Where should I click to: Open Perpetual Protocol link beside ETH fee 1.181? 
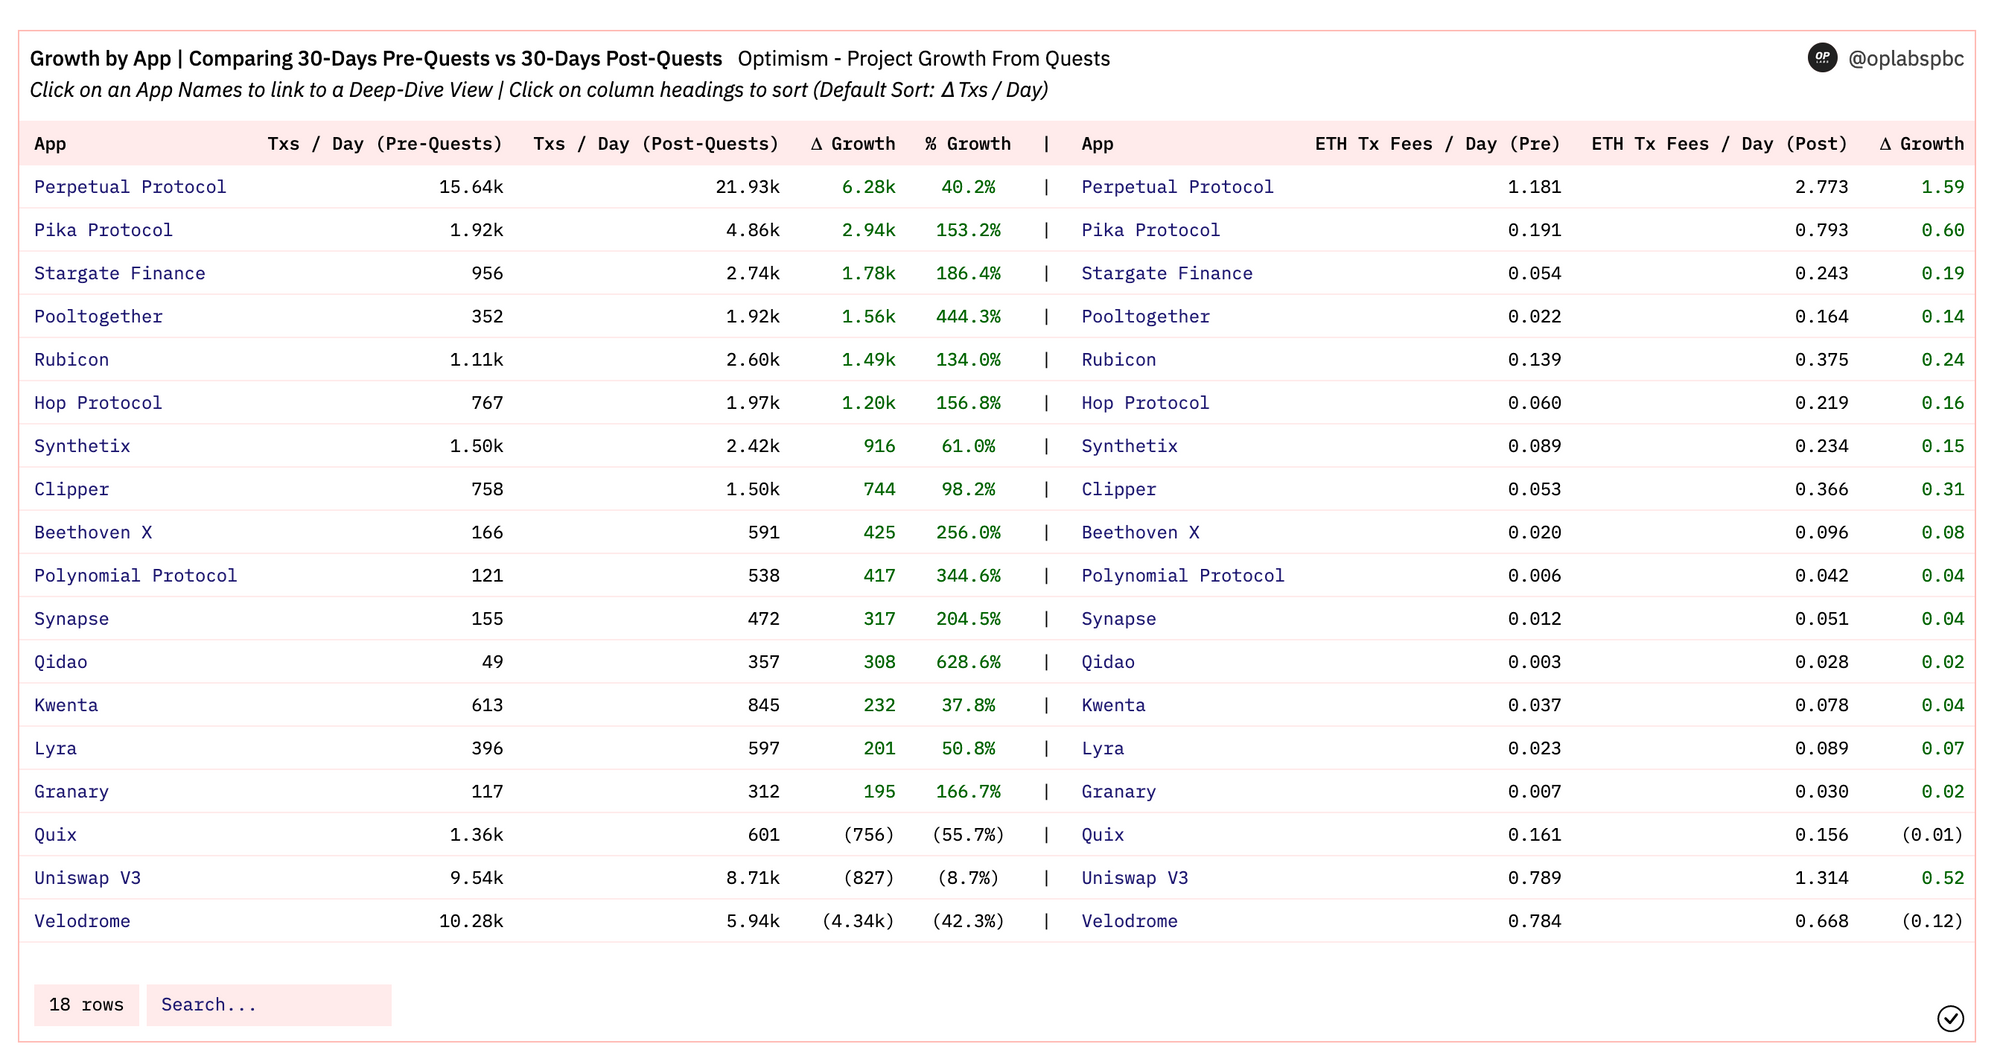[1177, 187]
